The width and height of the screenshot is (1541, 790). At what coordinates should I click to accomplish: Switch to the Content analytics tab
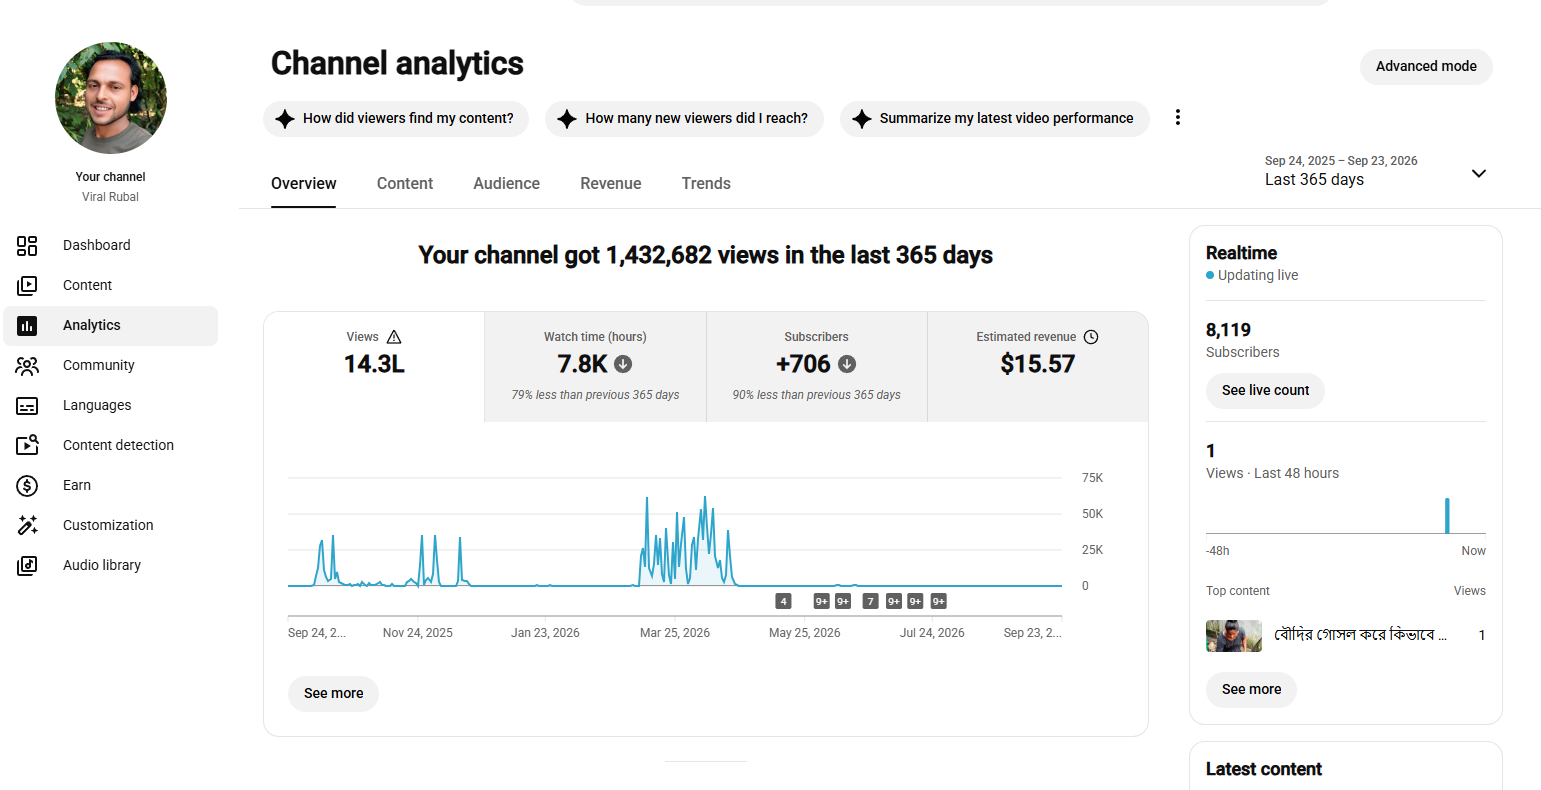tap(405, 184)
